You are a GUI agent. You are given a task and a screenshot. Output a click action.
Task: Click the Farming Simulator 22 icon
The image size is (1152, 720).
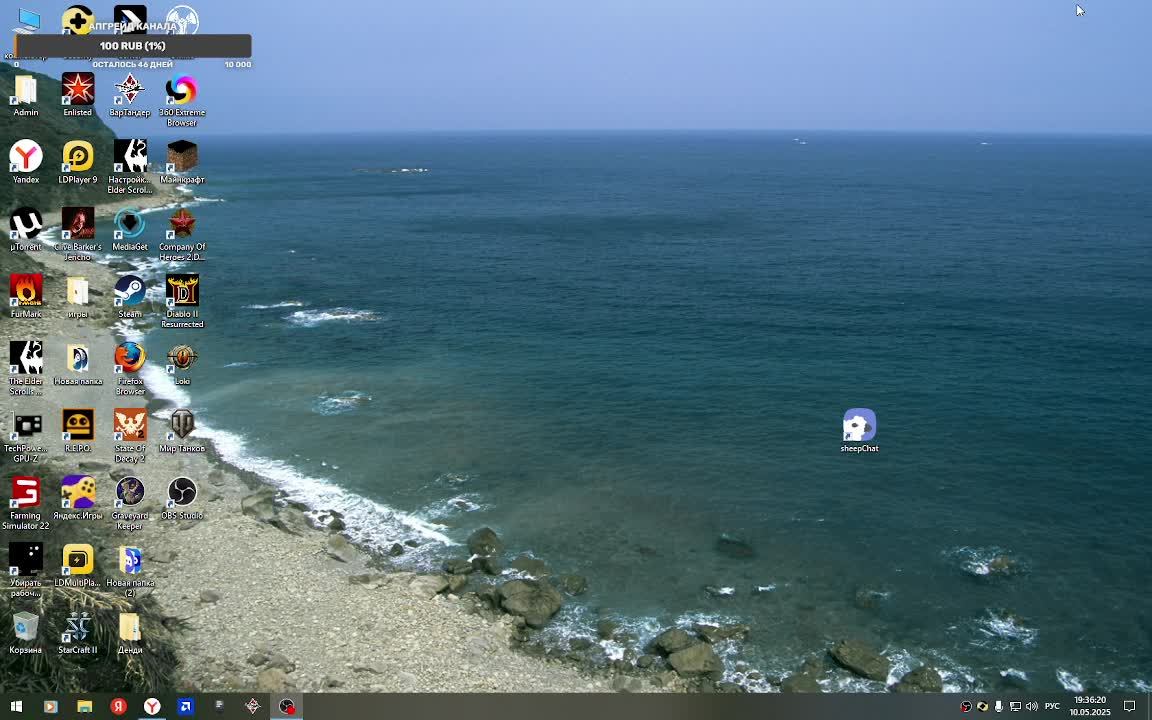pyautogui.click(x=26, y=493)
